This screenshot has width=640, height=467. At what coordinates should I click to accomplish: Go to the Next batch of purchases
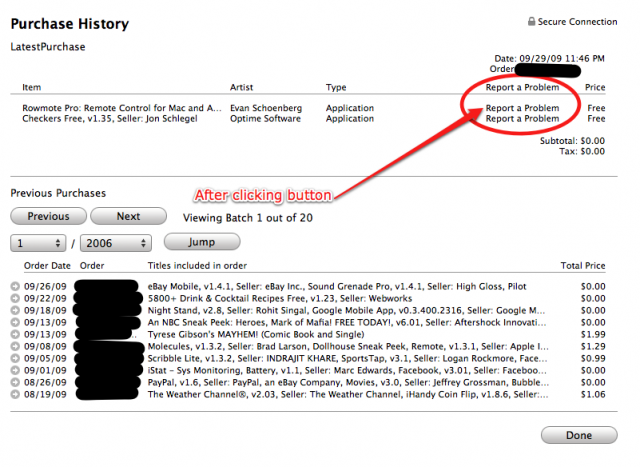click(128, 216)
